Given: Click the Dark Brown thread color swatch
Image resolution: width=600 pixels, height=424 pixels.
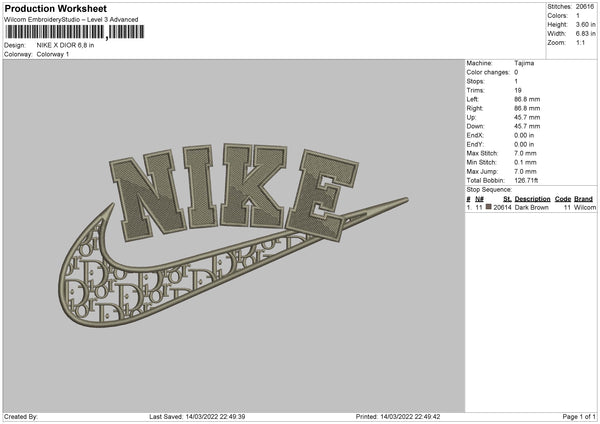Looking at the screenshot, I should [489, 207].
